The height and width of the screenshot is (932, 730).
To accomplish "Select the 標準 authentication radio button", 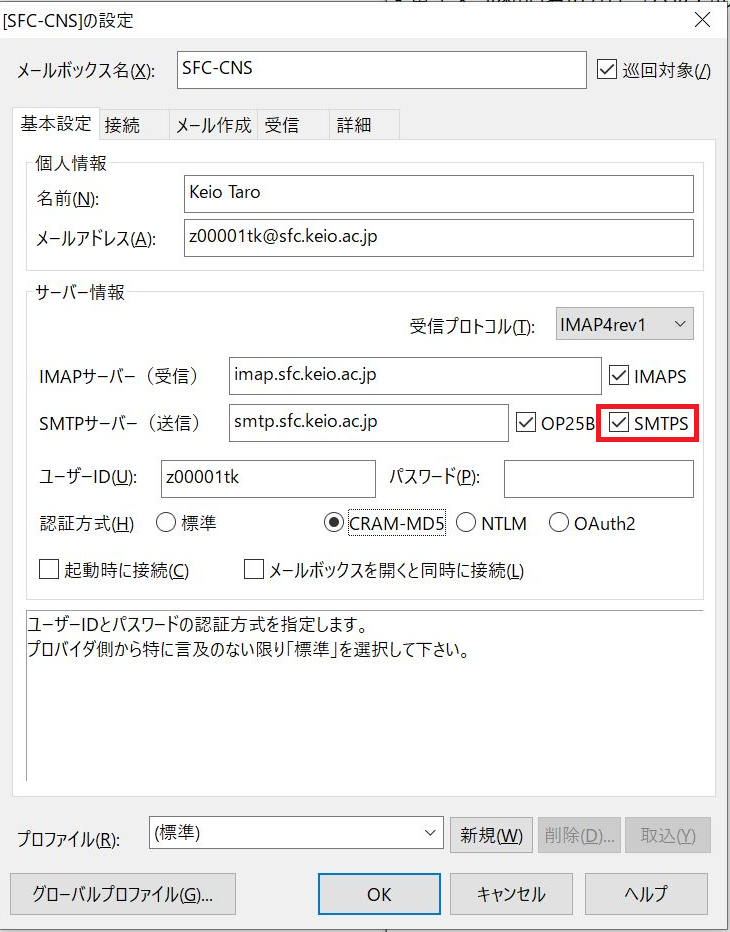I will tap(166, 522).
